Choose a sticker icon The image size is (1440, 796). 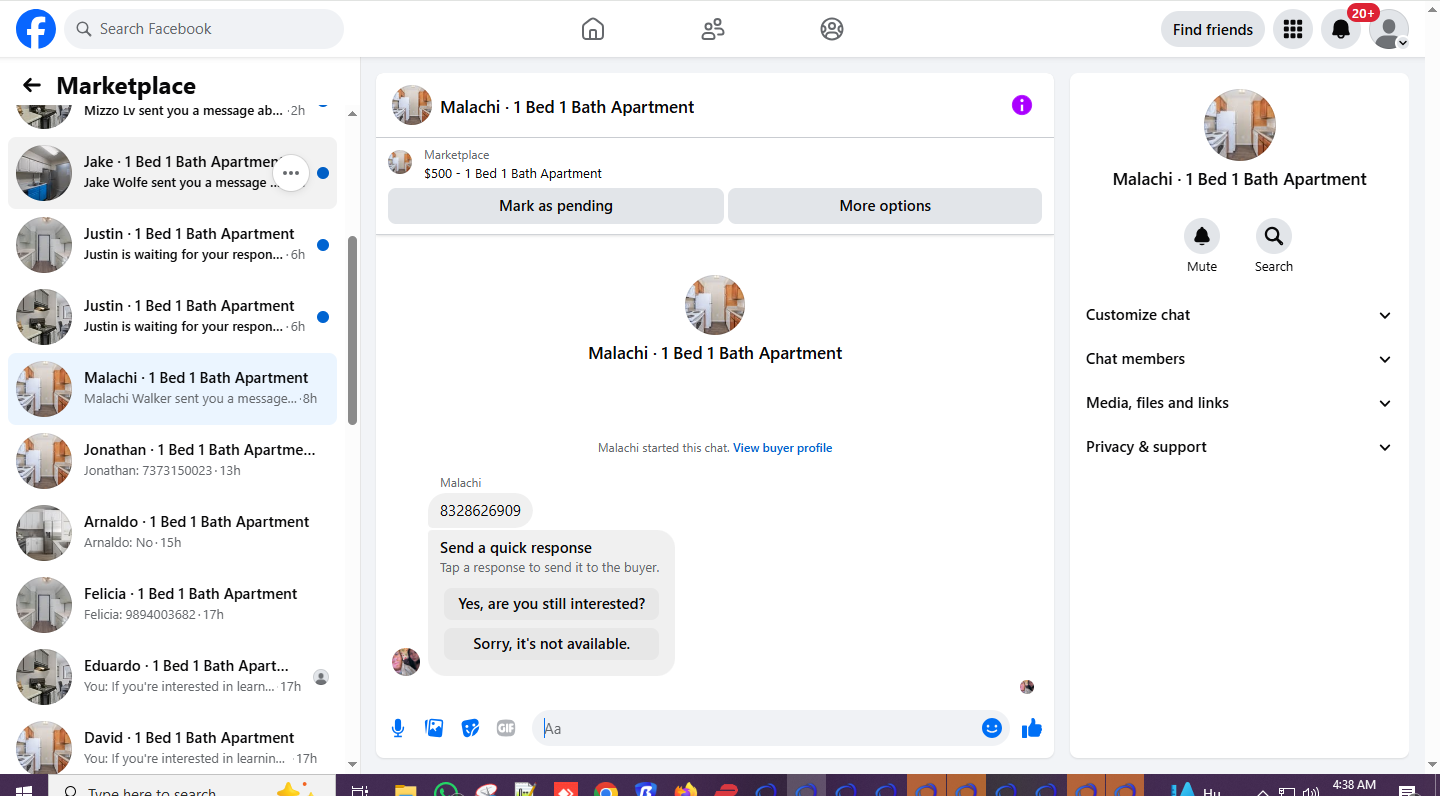pos(470,728)
